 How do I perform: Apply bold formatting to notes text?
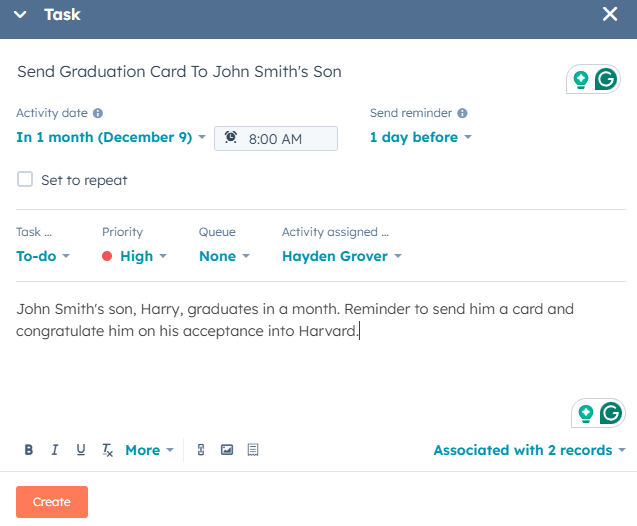tap(29, 450)
